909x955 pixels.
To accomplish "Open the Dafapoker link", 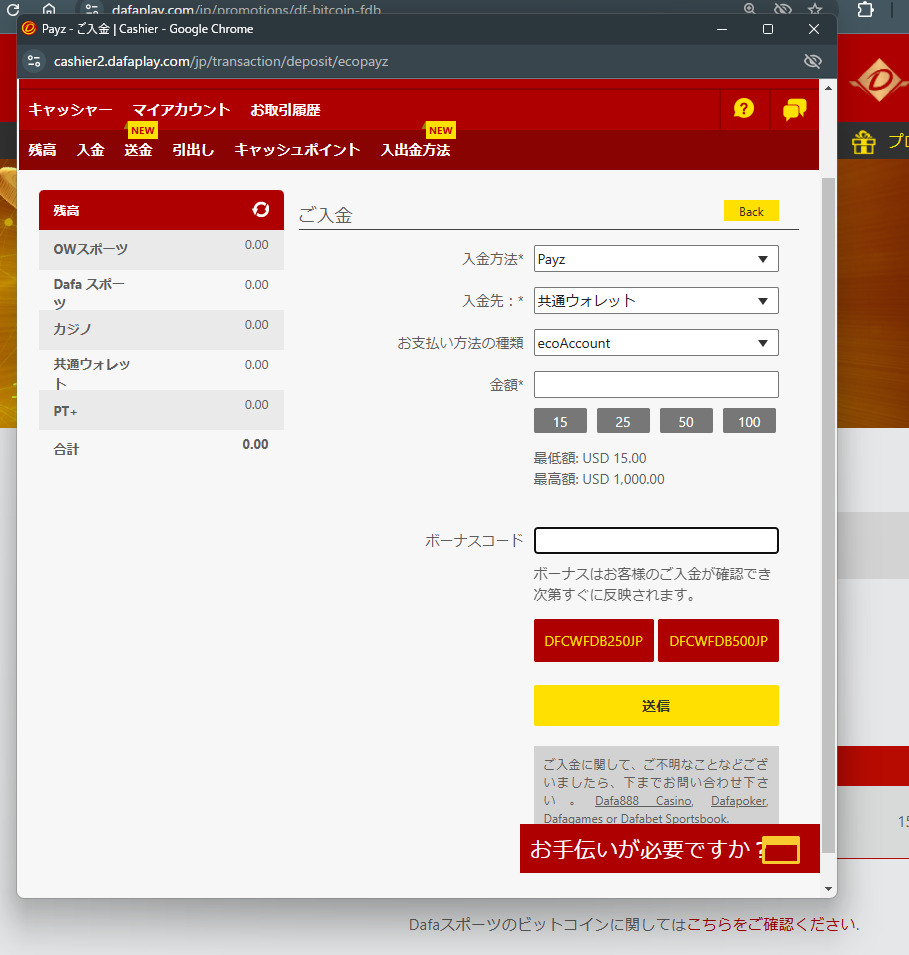I will (x=740, y=801).
